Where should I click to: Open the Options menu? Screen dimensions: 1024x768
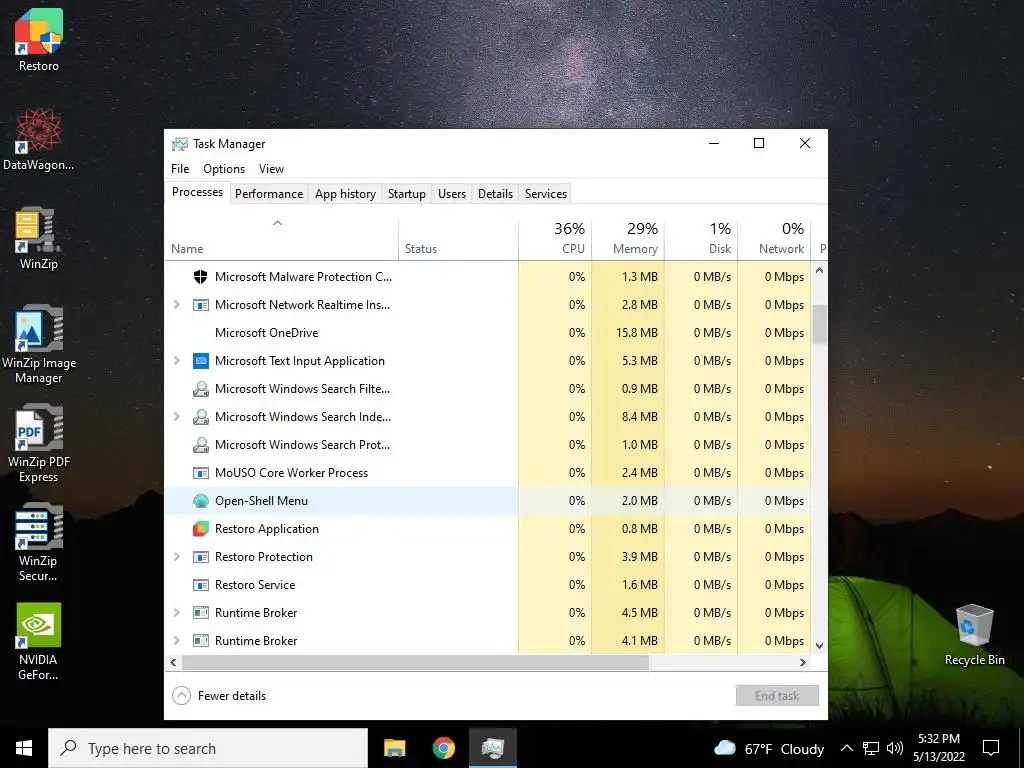[224, 169]
